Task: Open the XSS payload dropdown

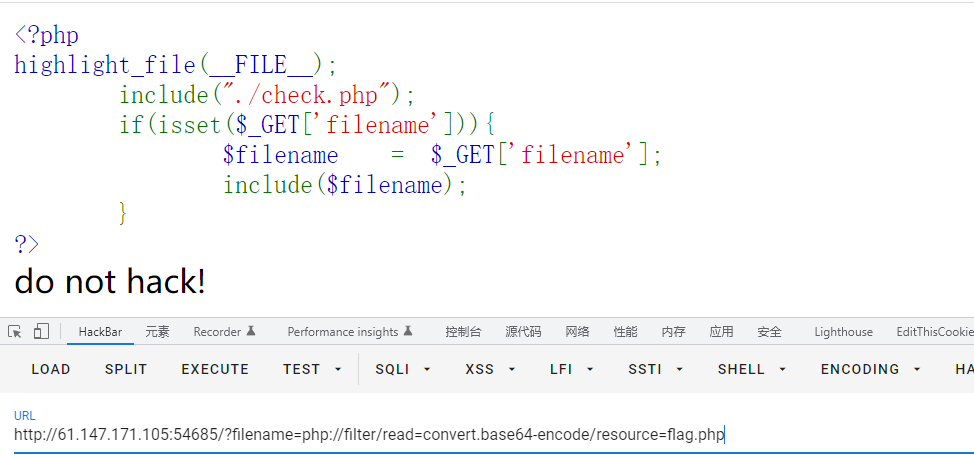Action: [x=490, y=369]
